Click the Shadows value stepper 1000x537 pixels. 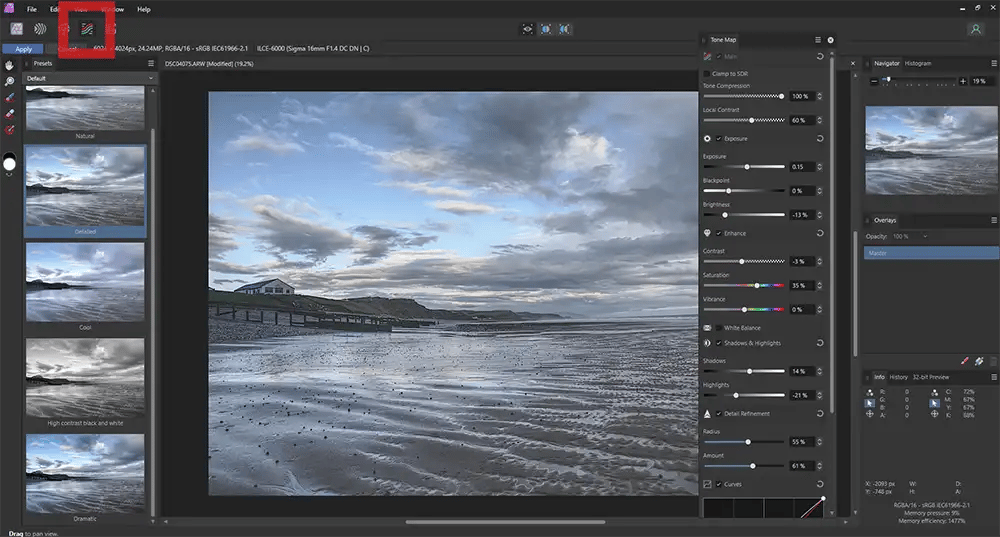820,371
